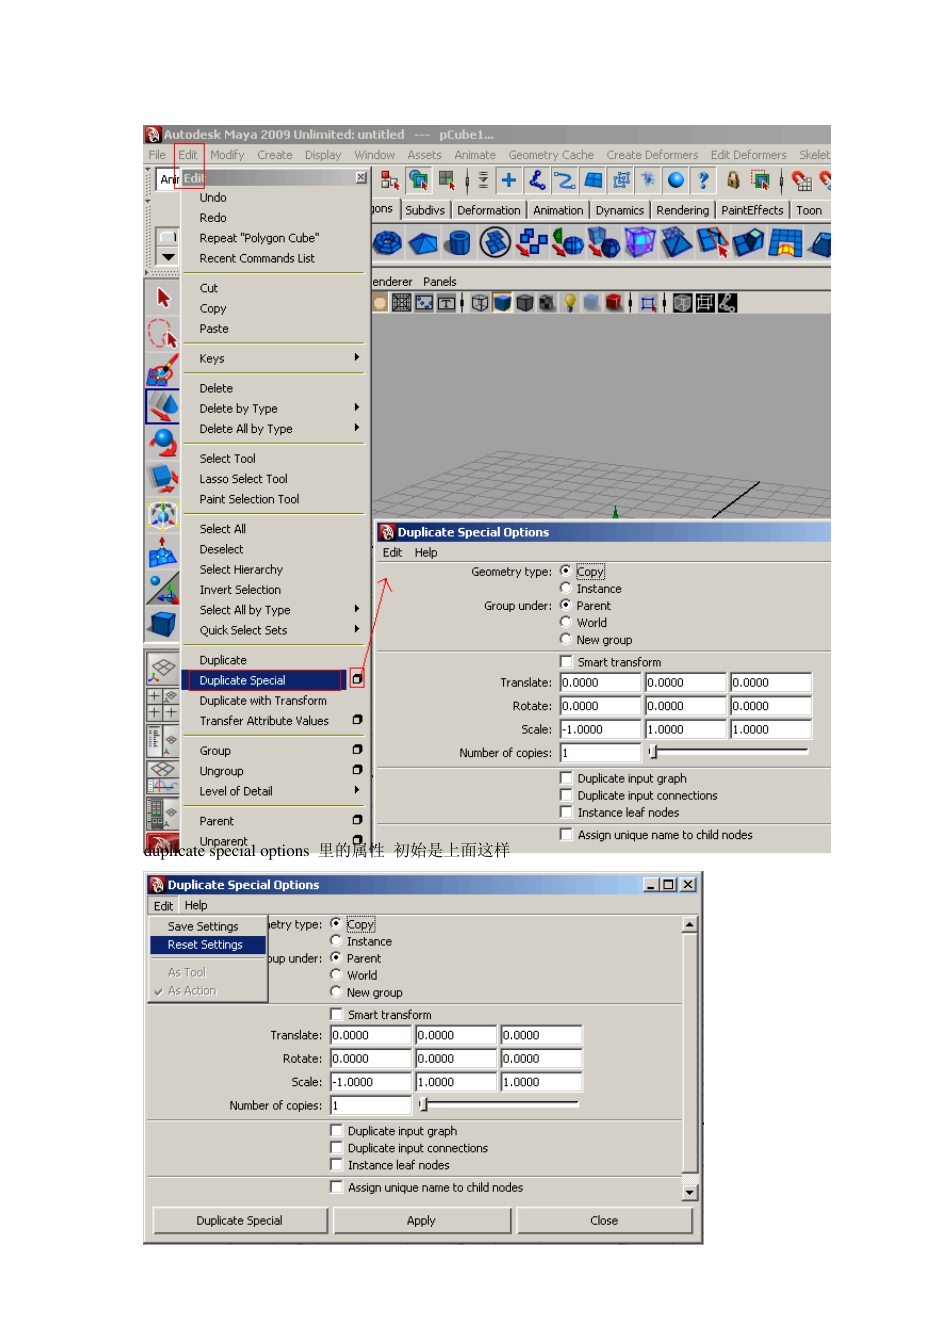
Task: Select the Lasso tool in the toolbox
Action: (x=163, y=334)
